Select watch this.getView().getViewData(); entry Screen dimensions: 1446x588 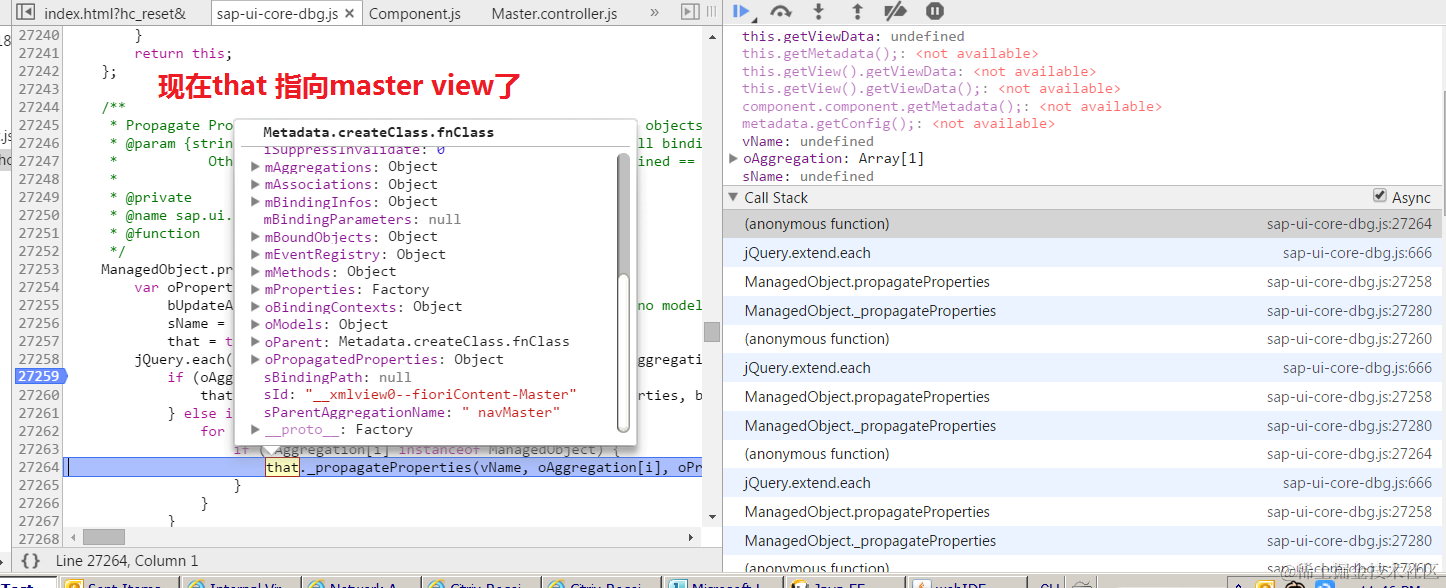pyautogui.click(x=931, y=89)
